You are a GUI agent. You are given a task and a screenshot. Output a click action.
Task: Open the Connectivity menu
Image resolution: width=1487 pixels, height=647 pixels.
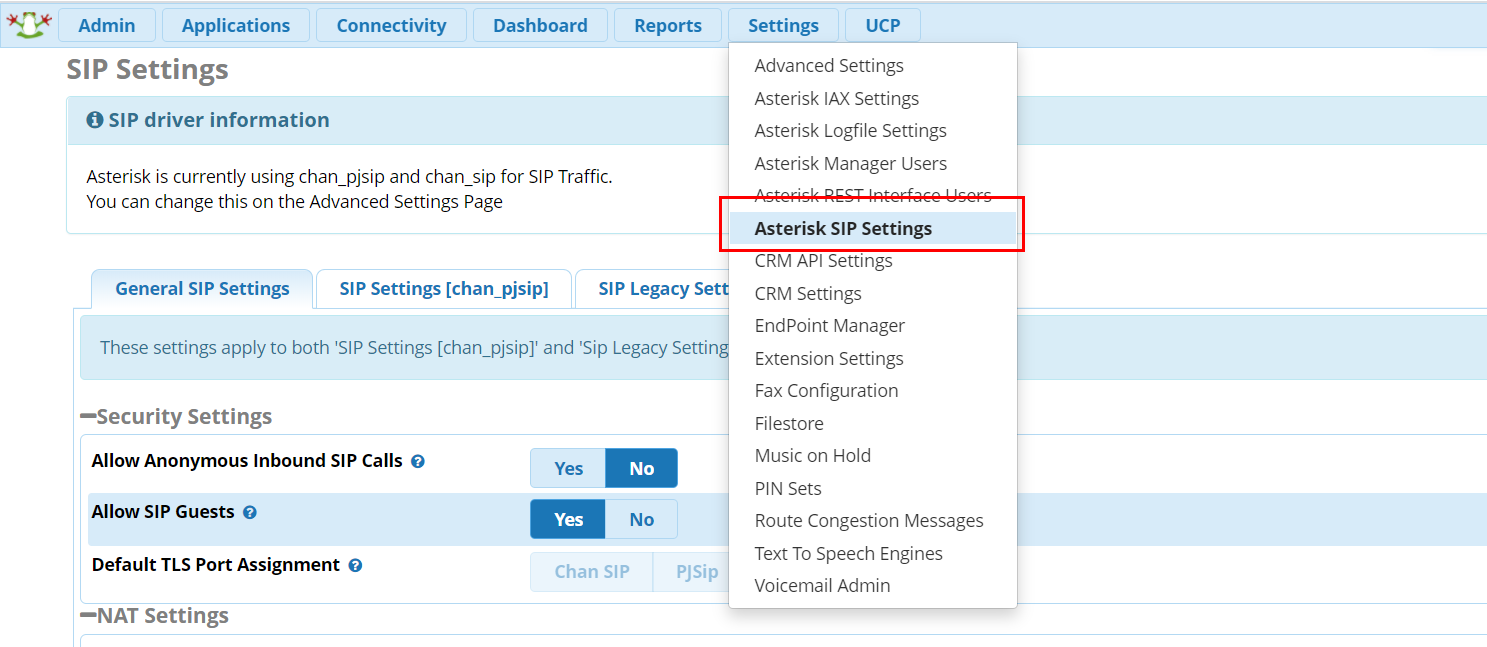pos(391,26)
